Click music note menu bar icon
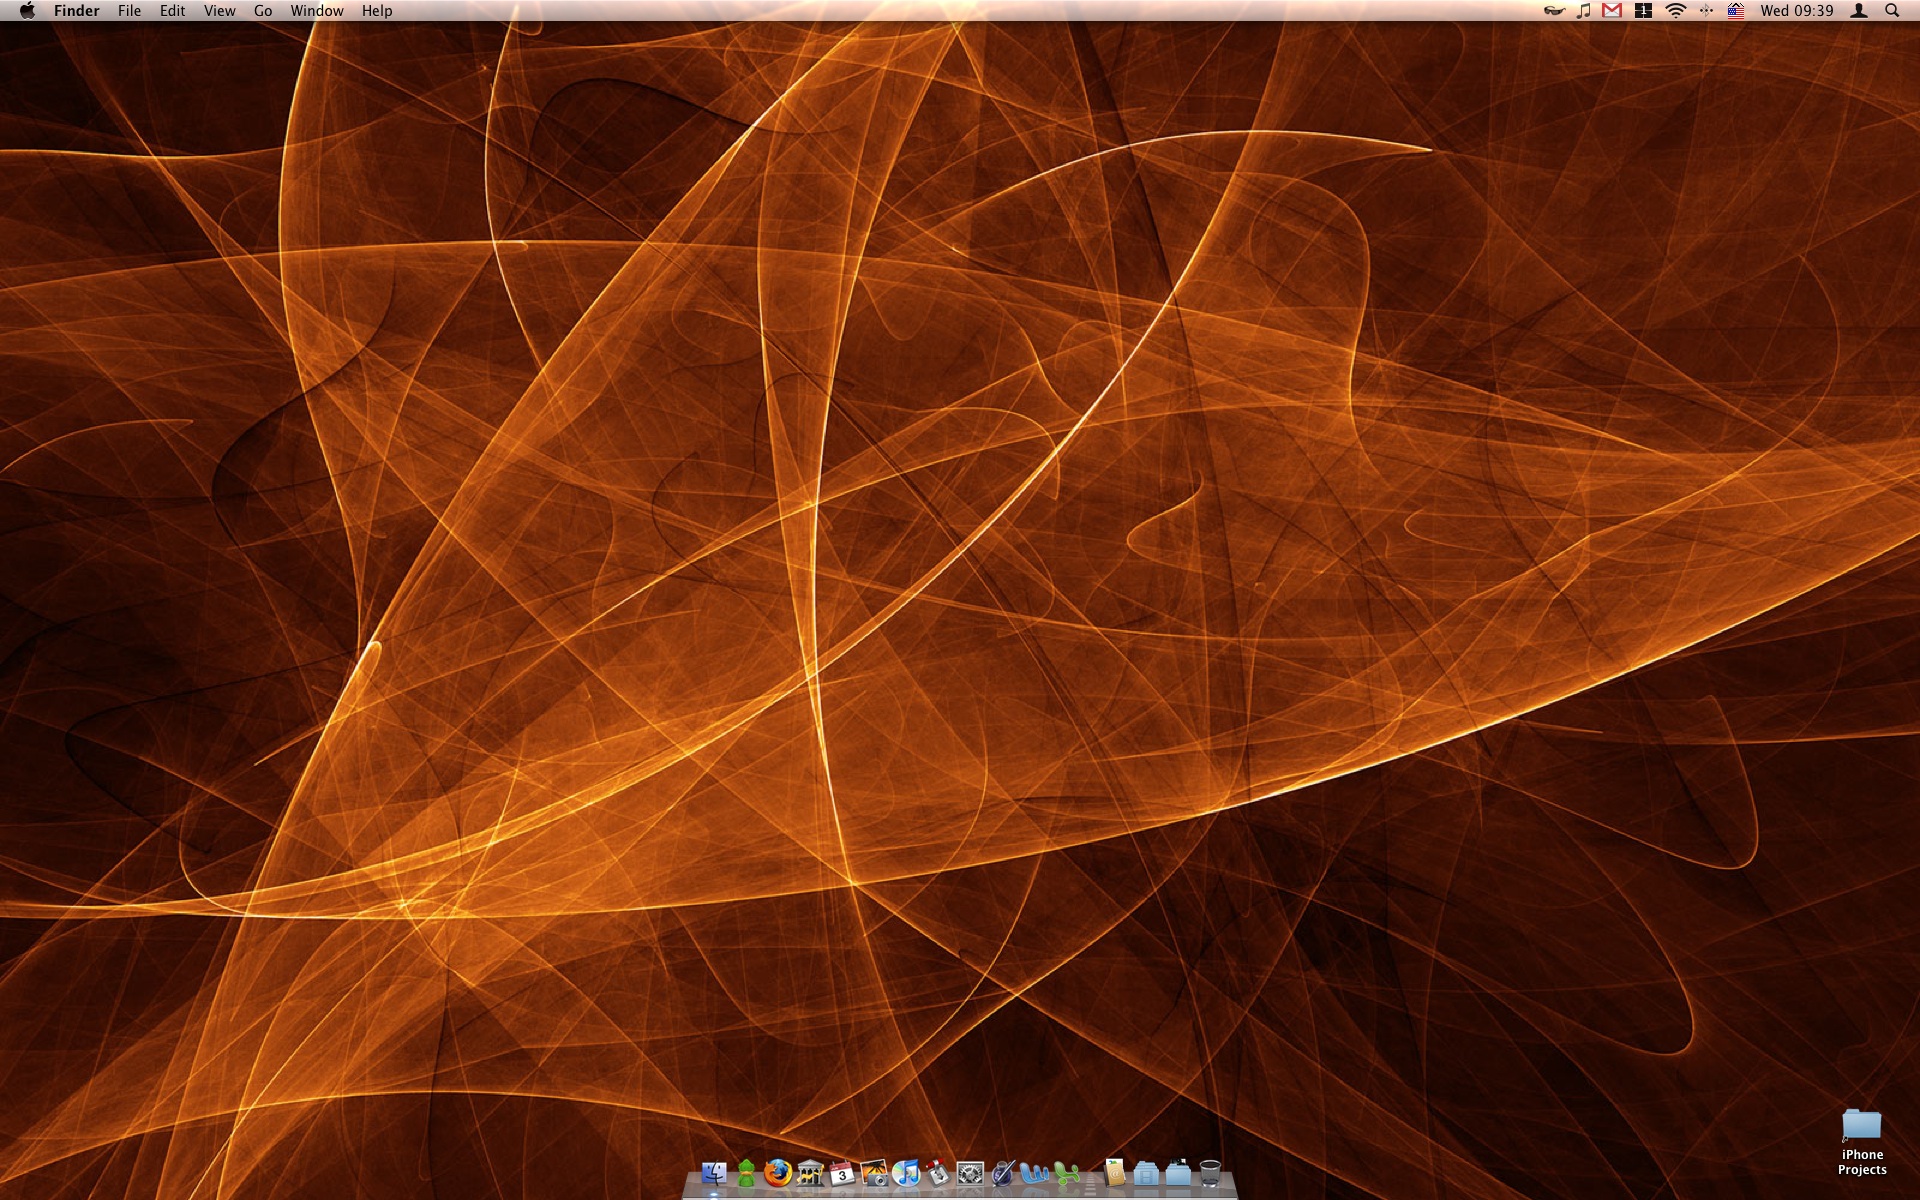The height and width of the screenshot is (1200, 1920). tap(1583, 11)
